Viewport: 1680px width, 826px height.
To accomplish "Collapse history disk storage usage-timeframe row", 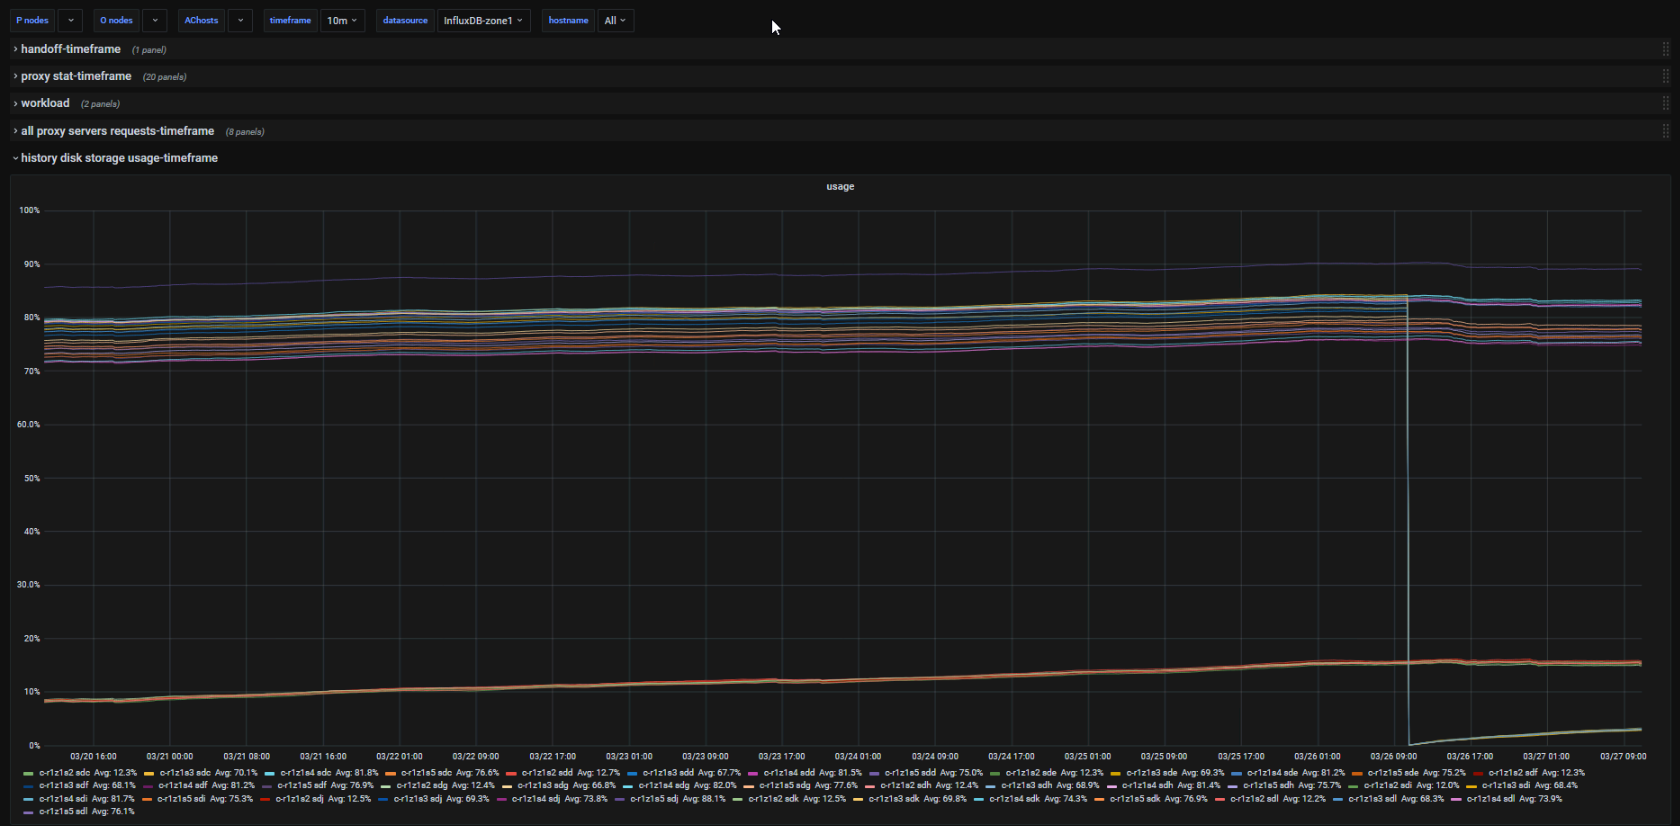I will pos(119,158).
